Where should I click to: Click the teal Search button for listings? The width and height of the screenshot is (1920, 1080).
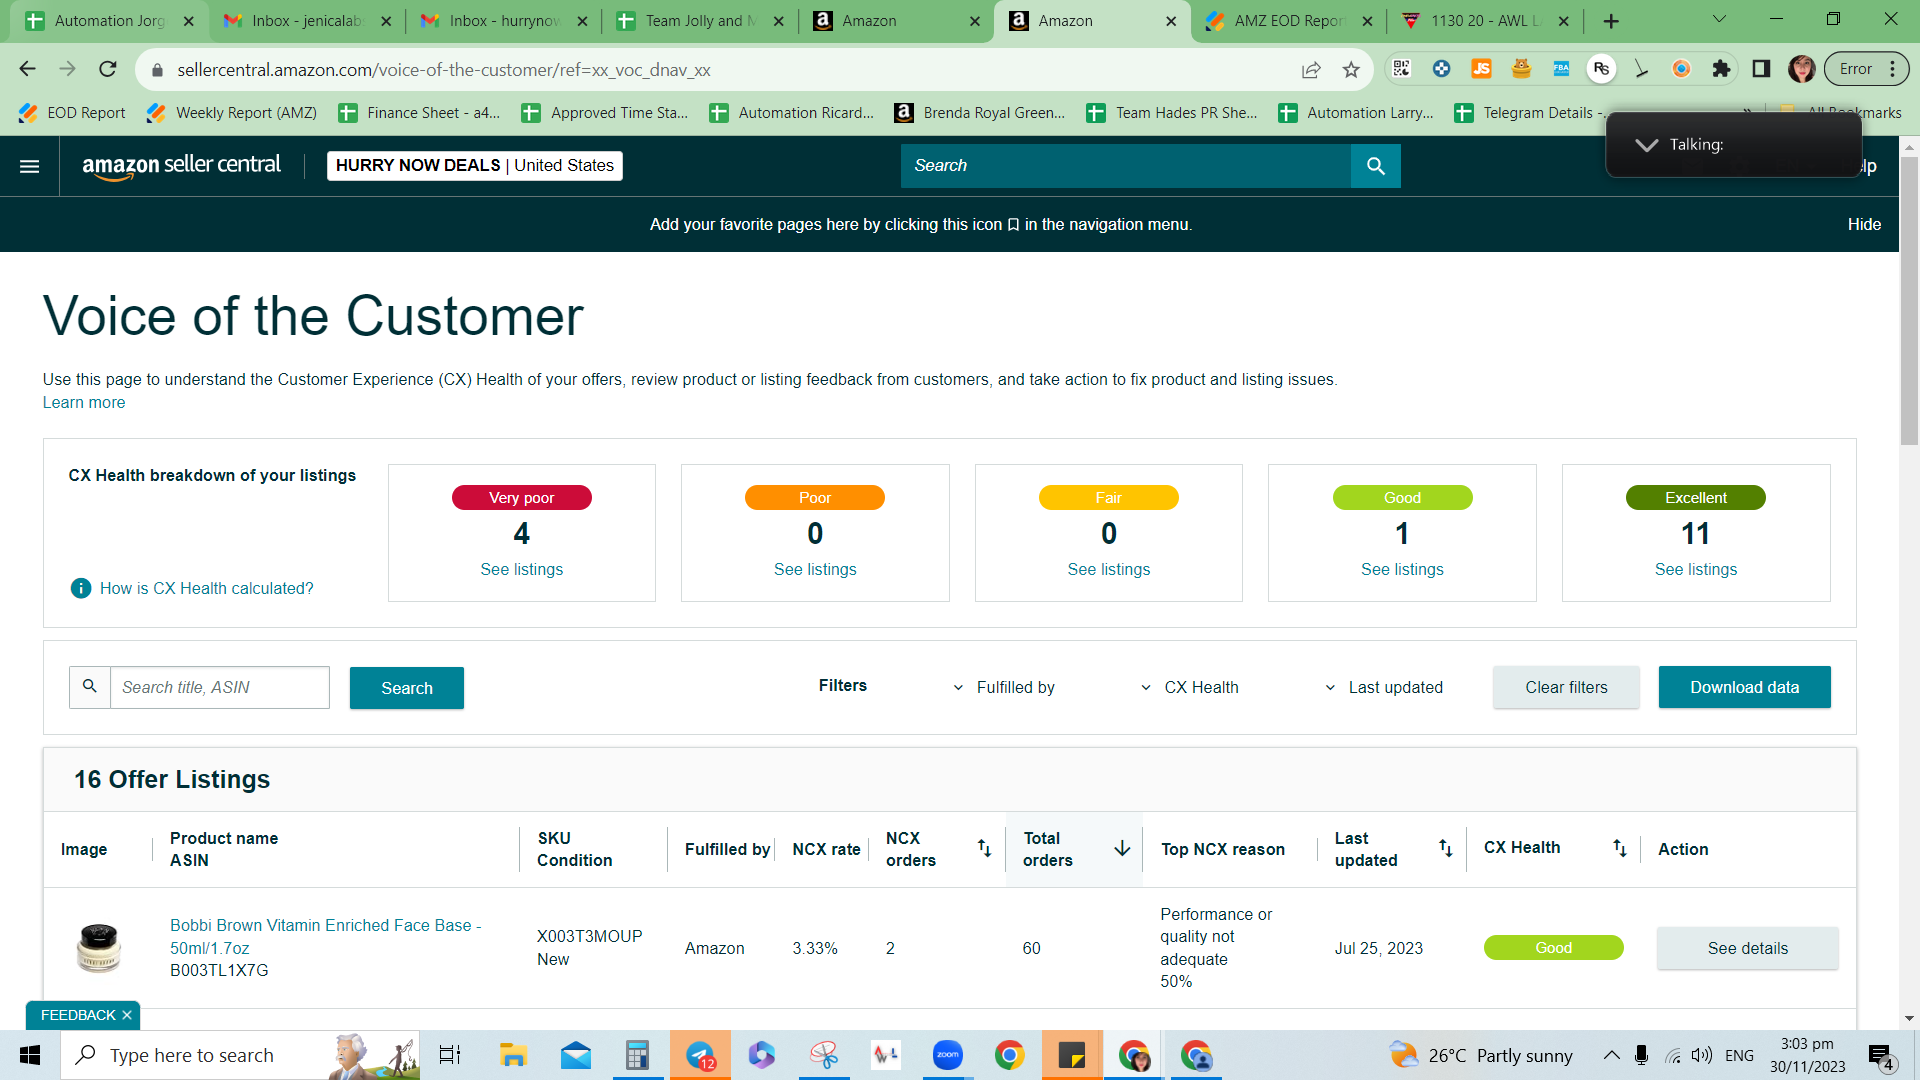click(407, 688)
